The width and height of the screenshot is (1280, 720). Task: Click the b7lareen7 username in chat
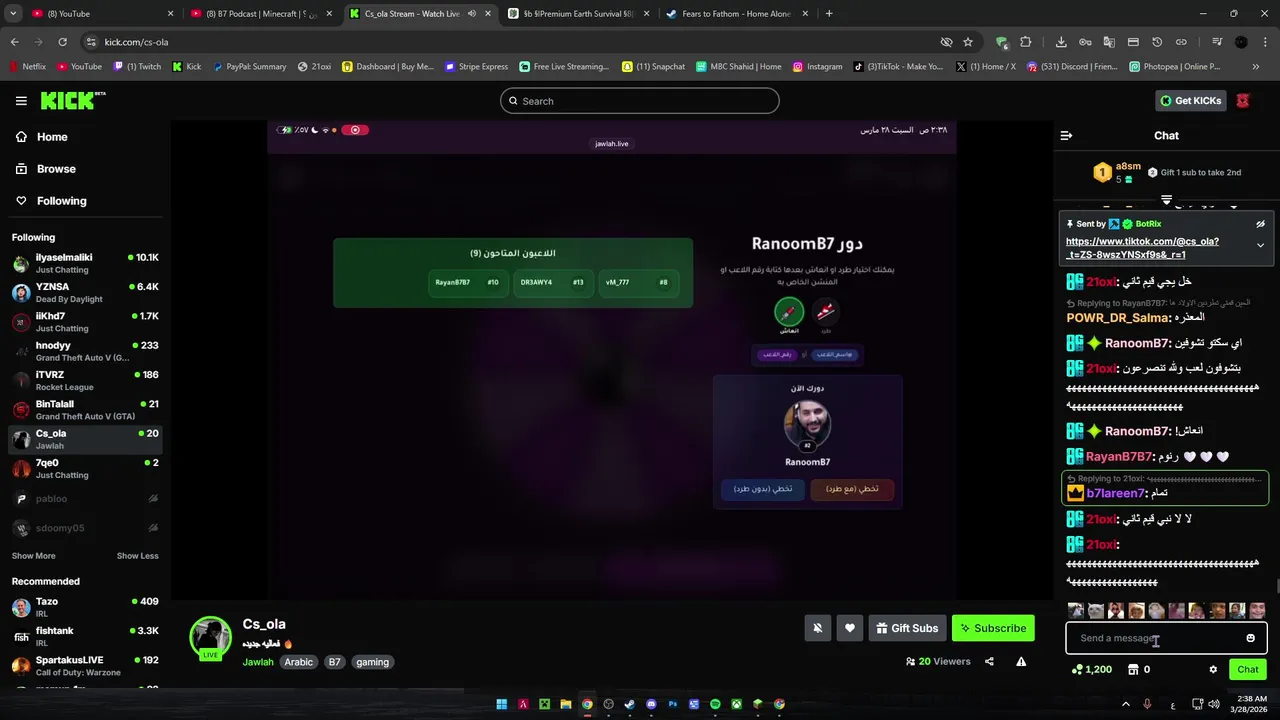(x=1115, y=493)
